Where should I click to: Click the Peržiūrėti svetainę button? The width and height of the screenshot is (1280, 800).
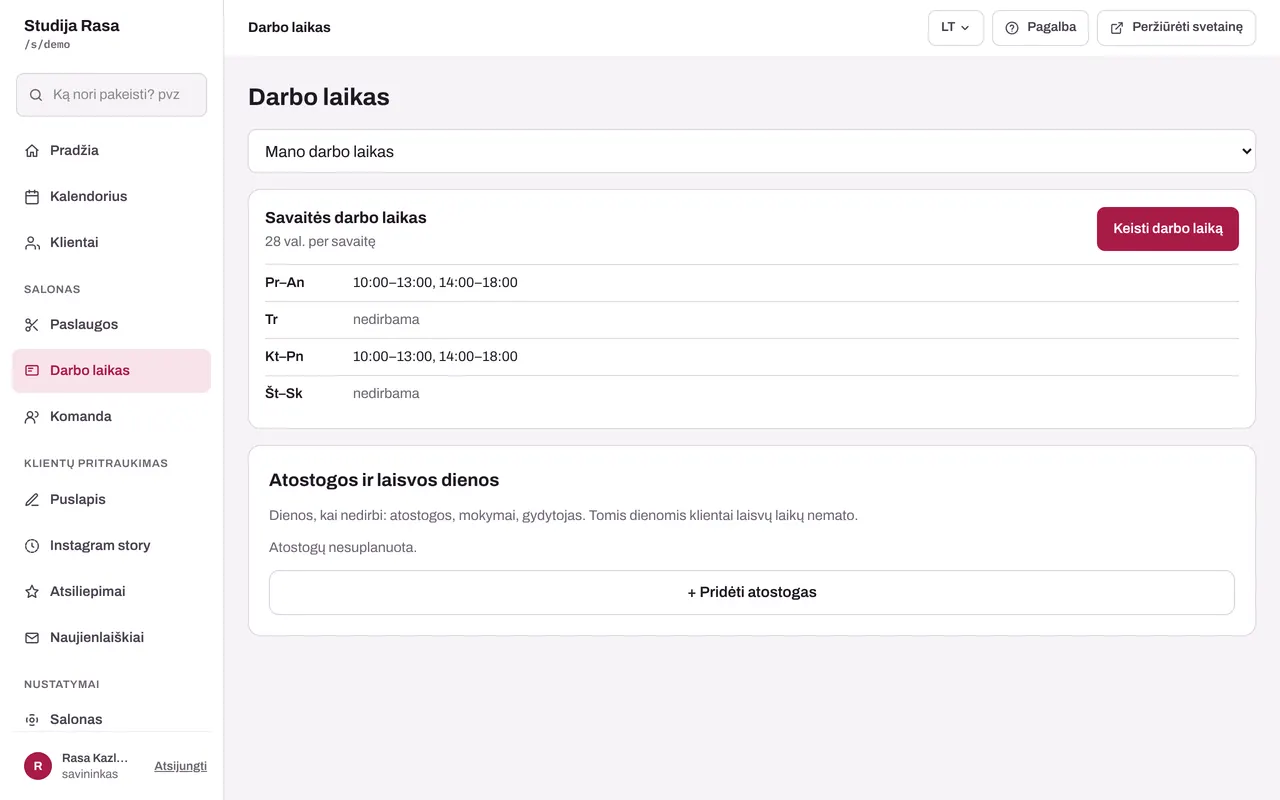[1176, 28]
